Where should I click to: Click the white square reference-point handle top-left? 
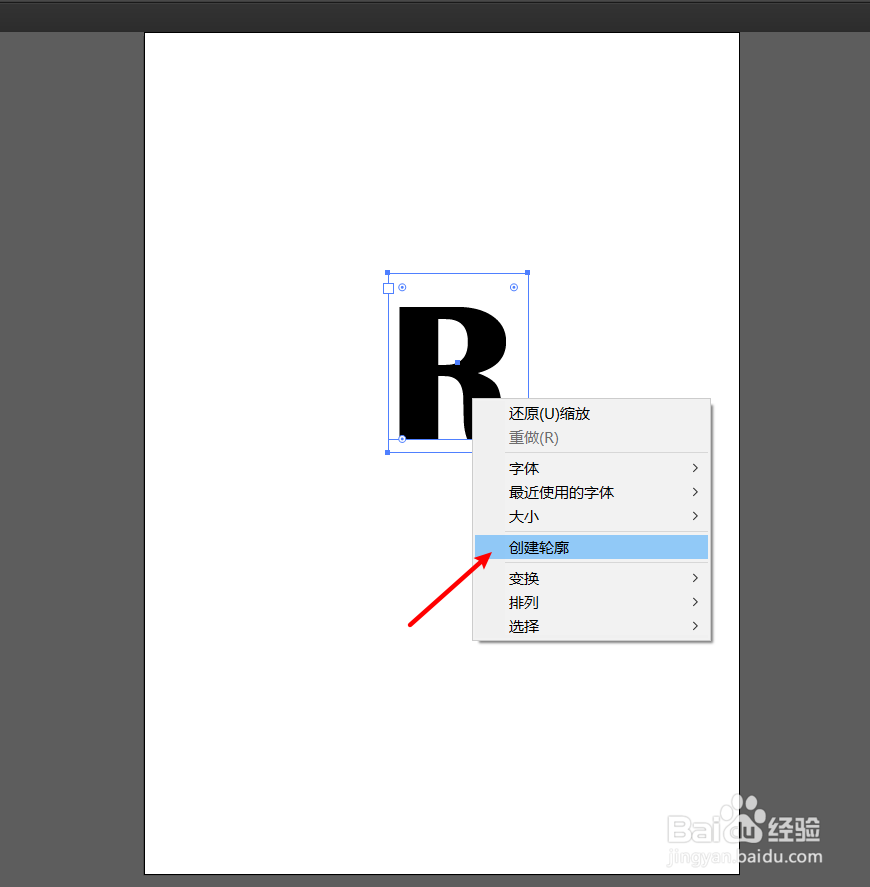[388, 287]
